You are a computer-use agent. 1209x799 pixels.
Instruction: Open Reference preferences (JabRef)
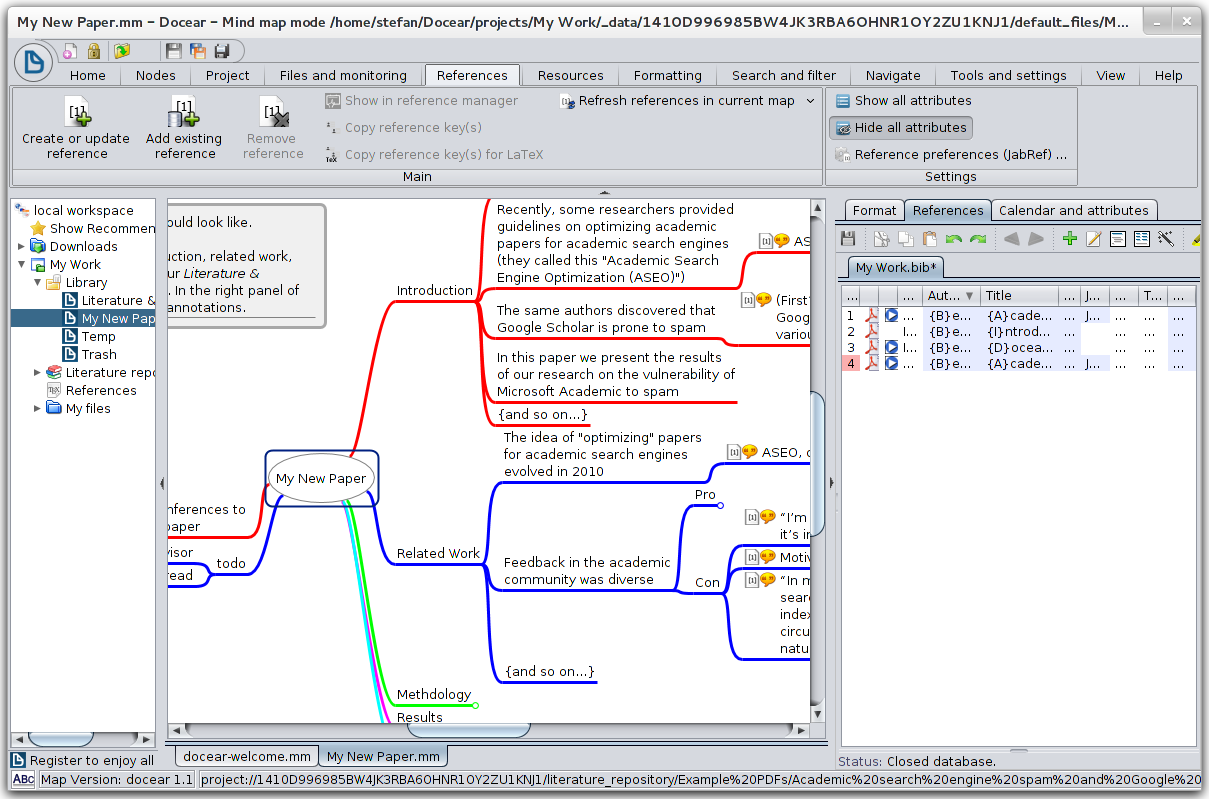tap(951, 154)
